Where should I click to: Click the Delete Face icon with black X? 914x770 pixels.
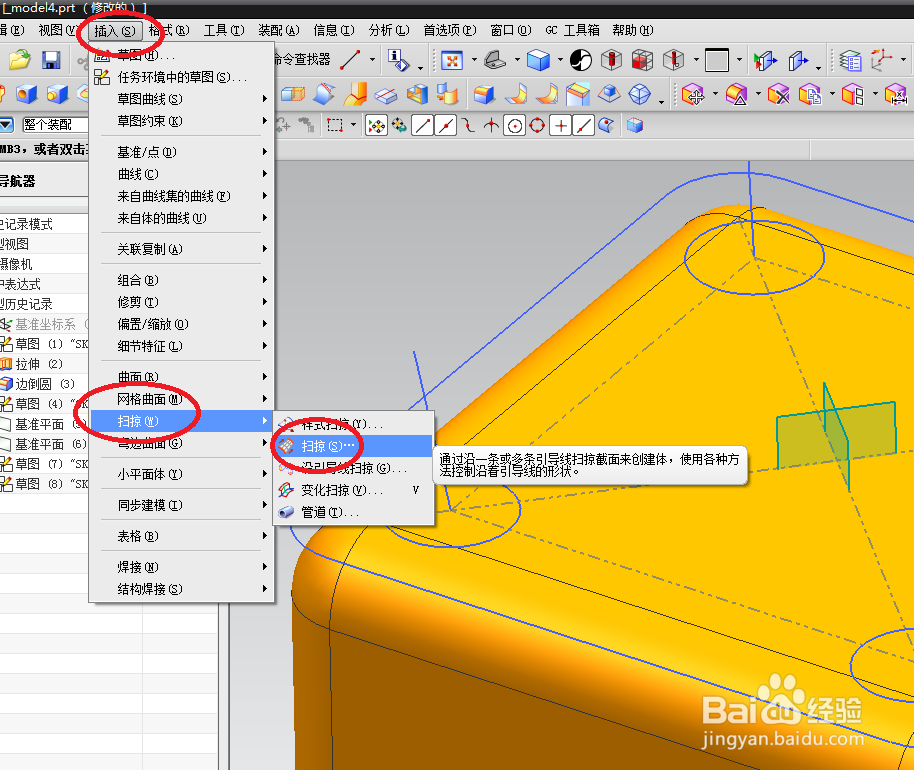(779, 94)
